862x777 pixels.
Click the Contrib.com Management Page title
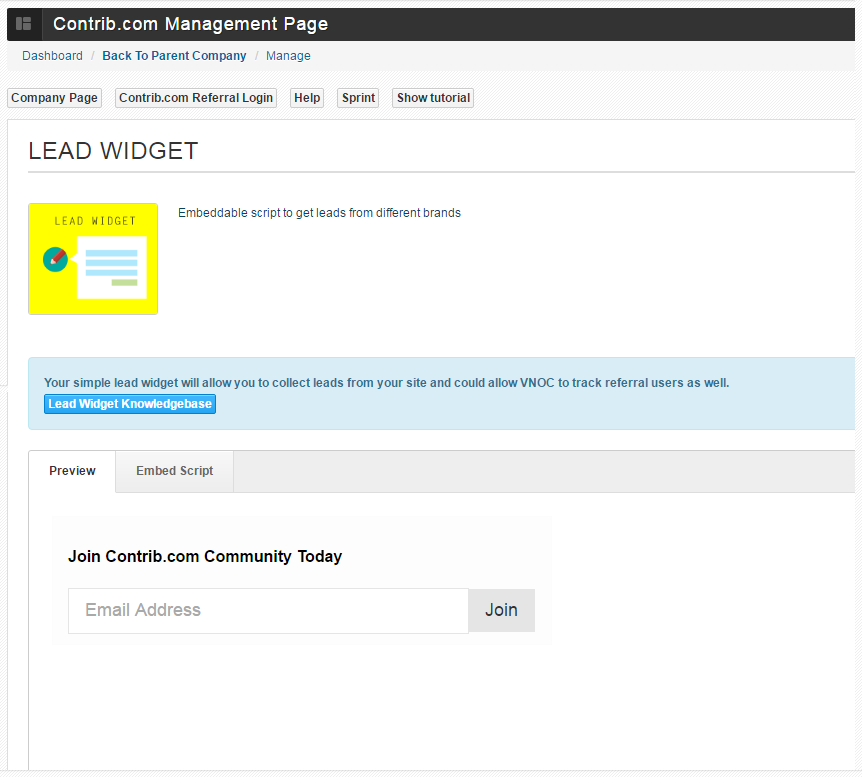pos(190,24)
